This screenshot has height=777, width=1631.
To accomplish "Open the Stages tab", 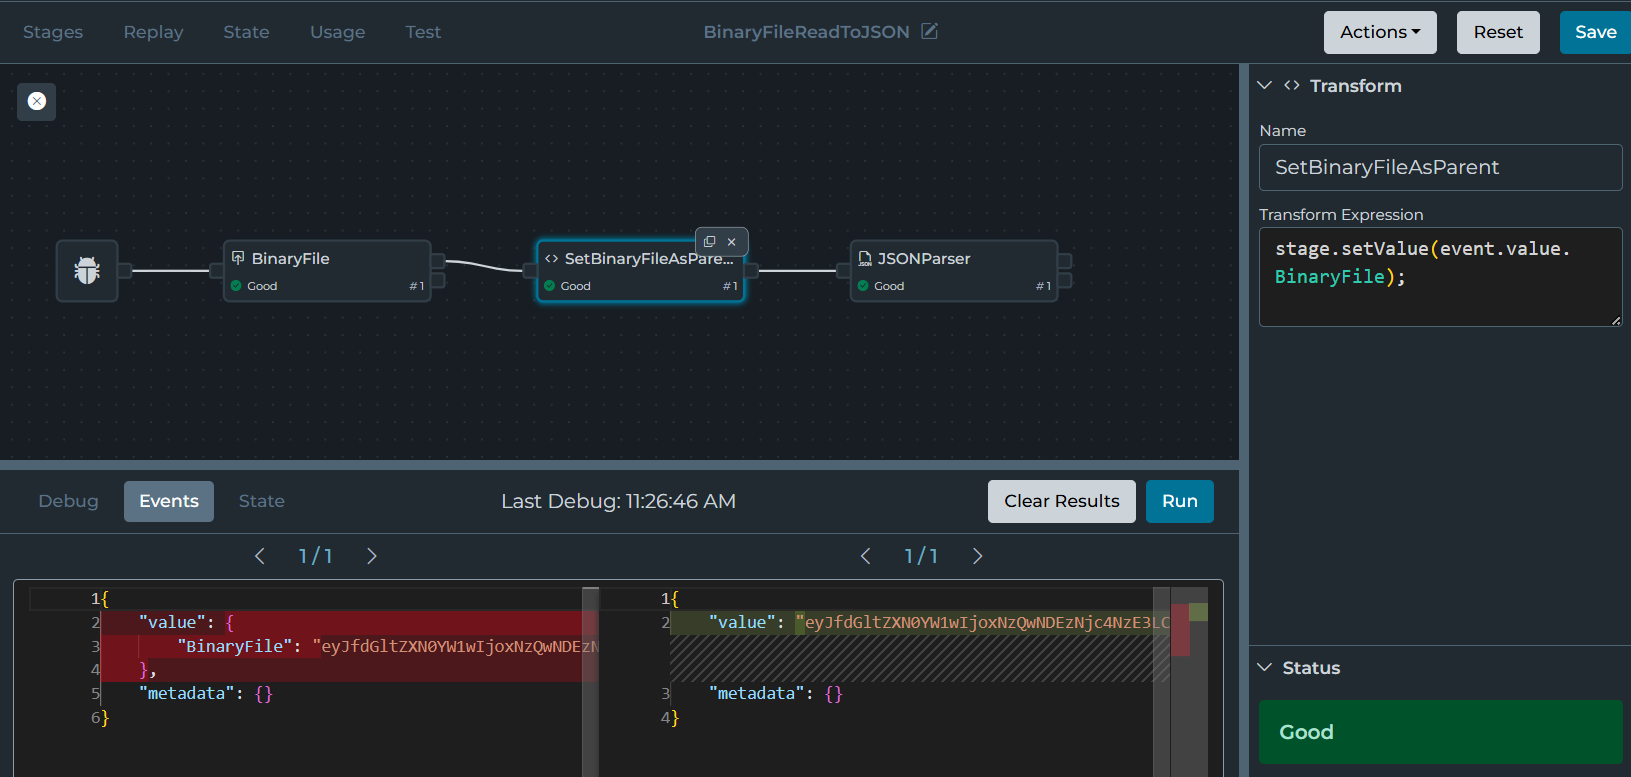I will [x=53, y=32].
